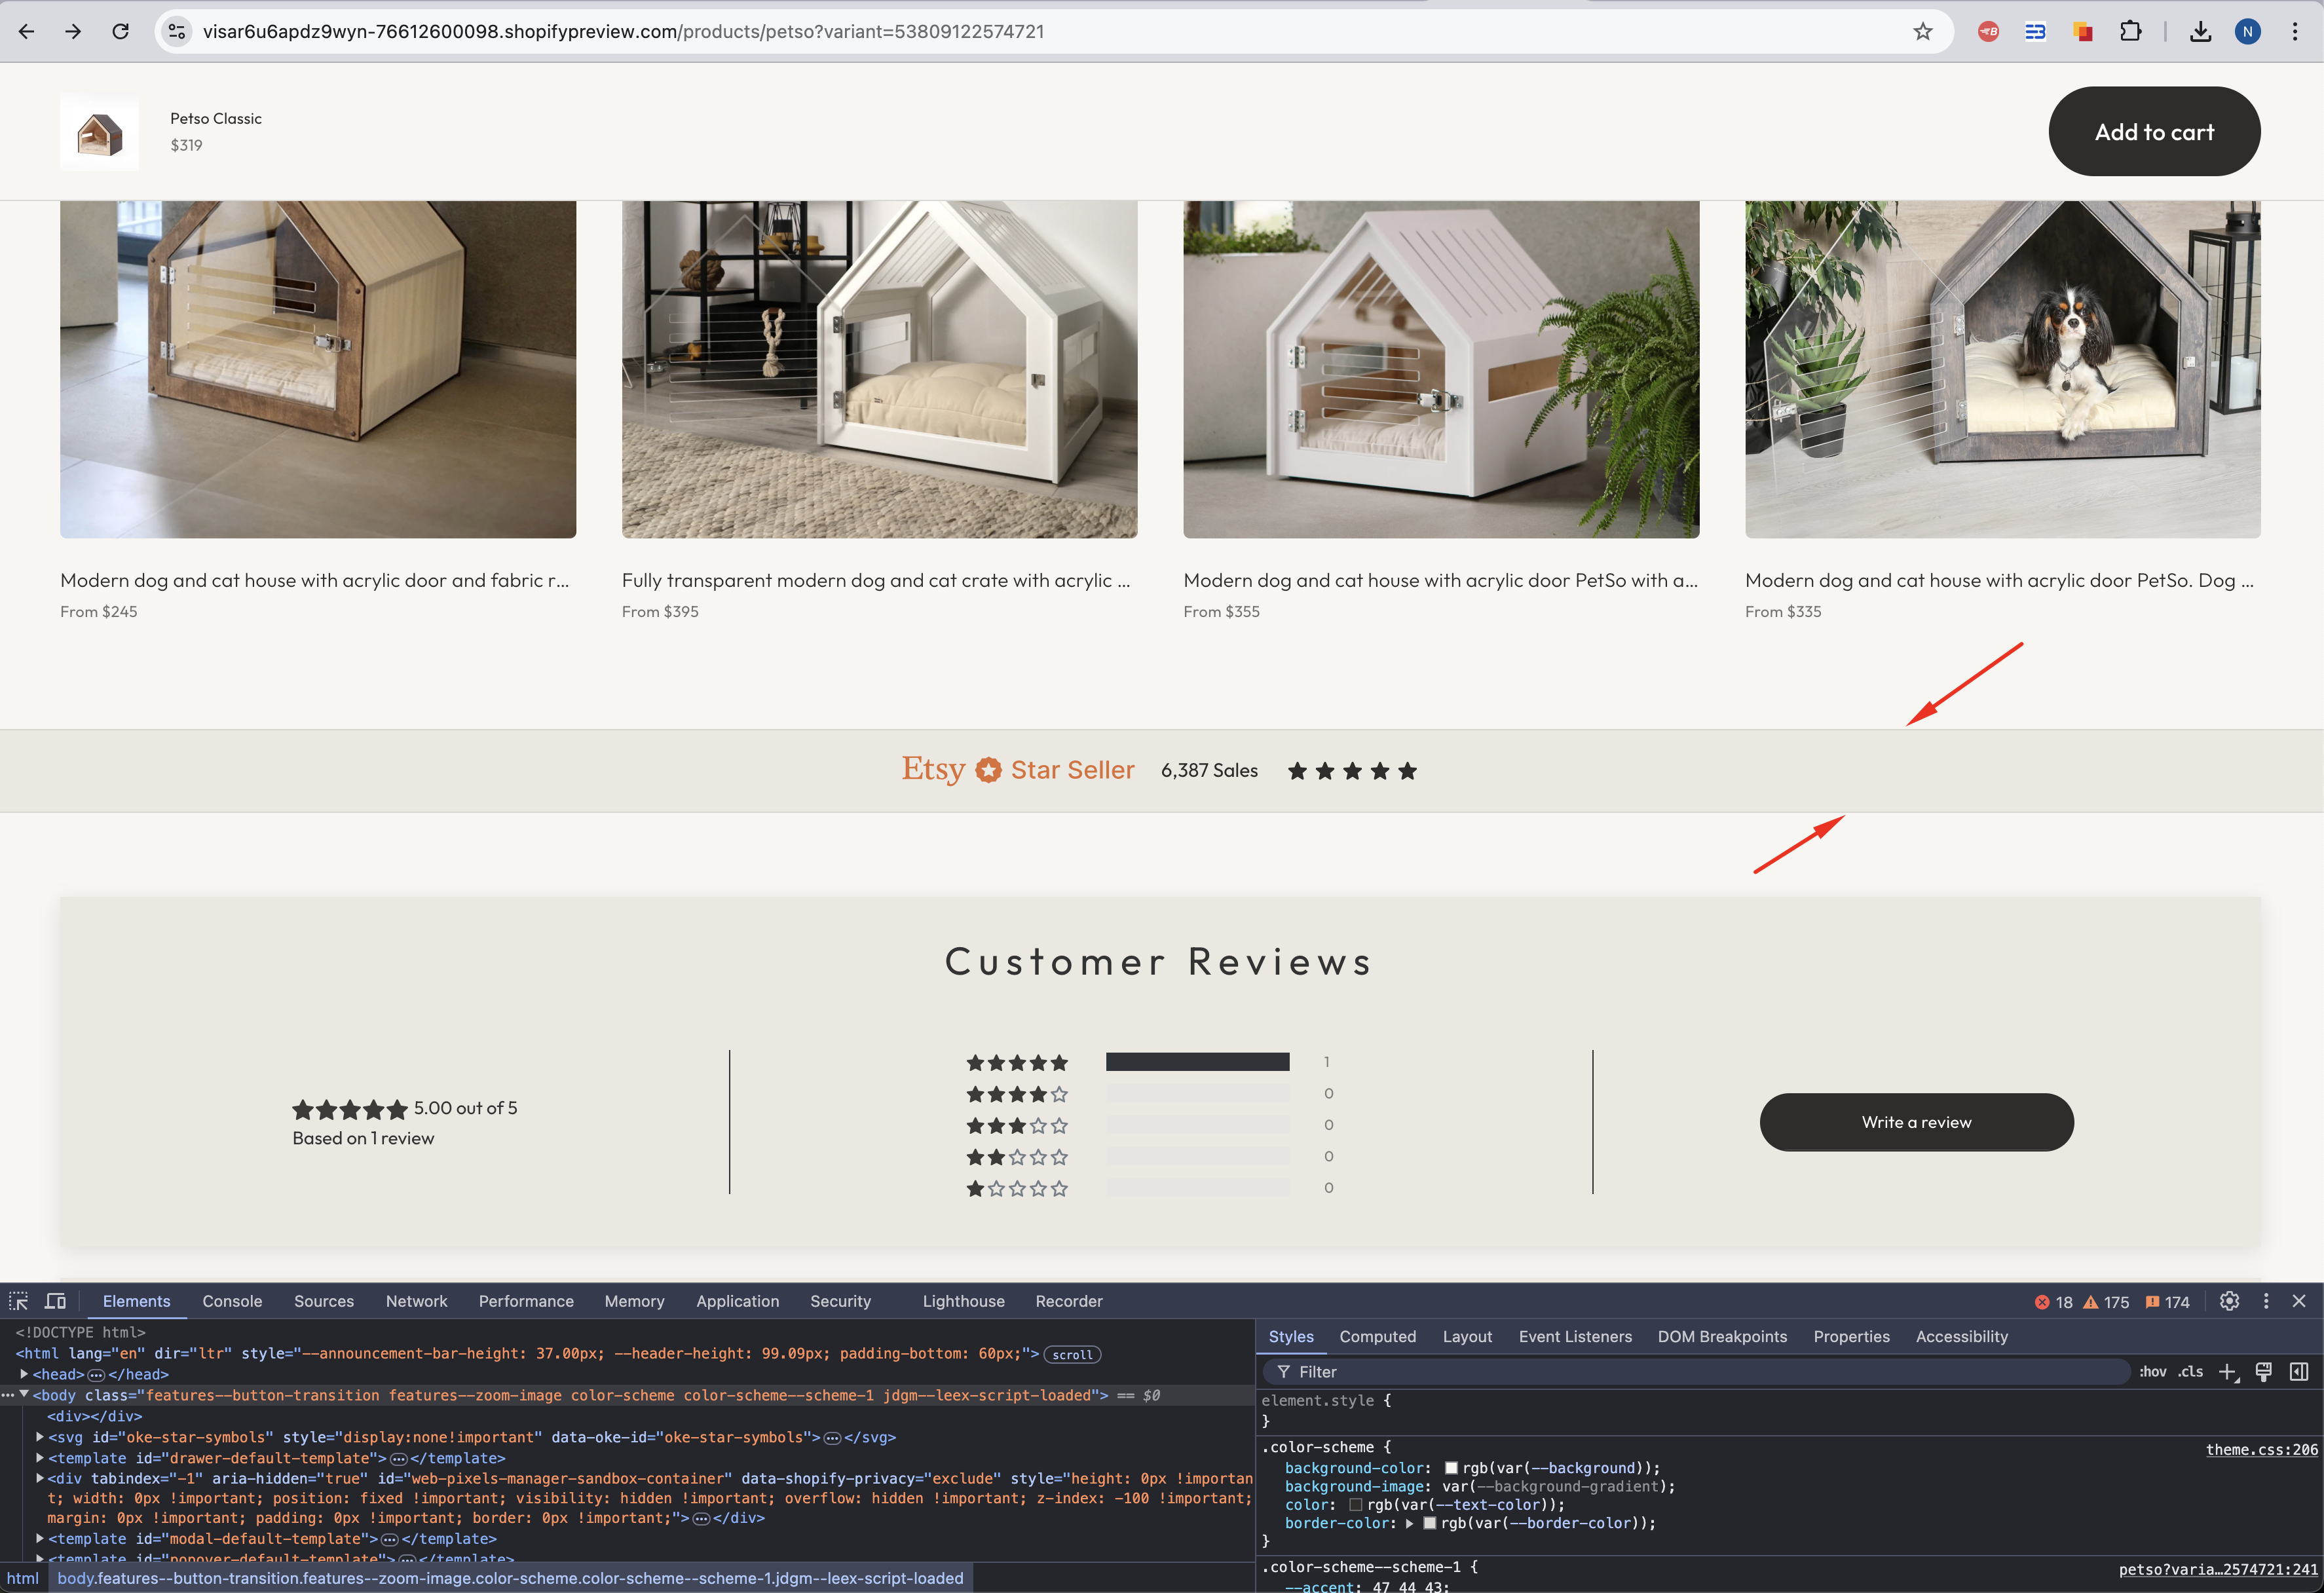
Task: Collapse the body element node
Action: pyautogui.click(x=24, y=1395)
